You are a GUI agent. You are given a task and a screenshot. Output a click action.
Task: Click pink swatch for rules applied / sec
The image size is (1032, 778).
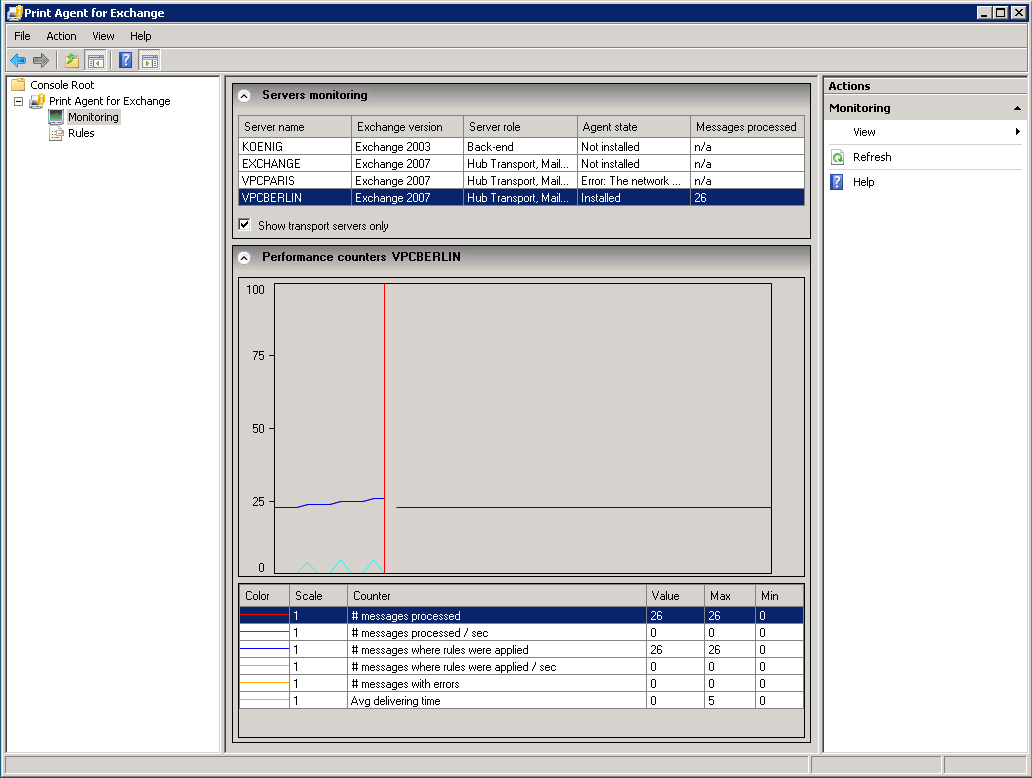coord(265,667)
